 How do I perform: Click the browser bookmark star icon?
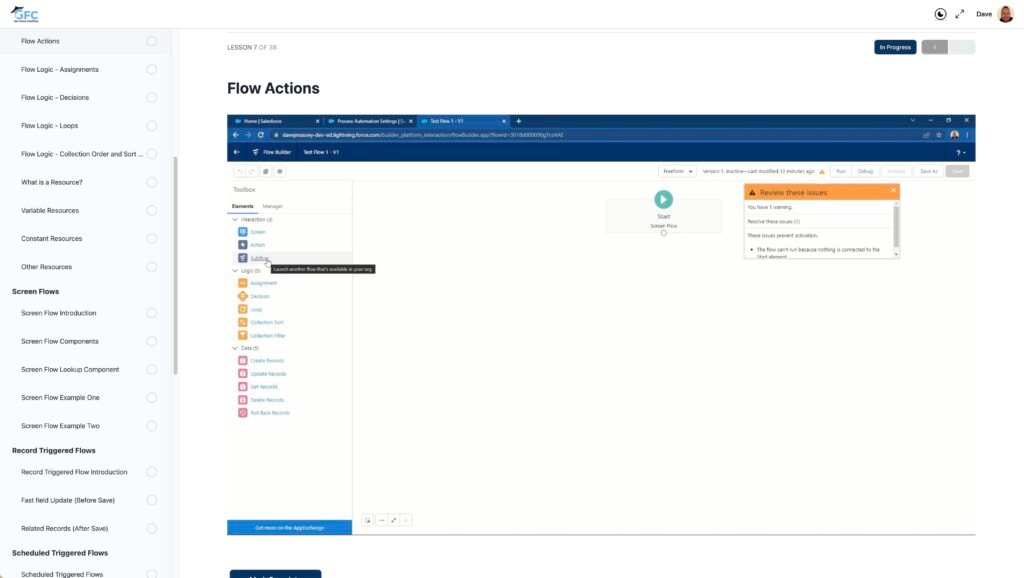939,135
